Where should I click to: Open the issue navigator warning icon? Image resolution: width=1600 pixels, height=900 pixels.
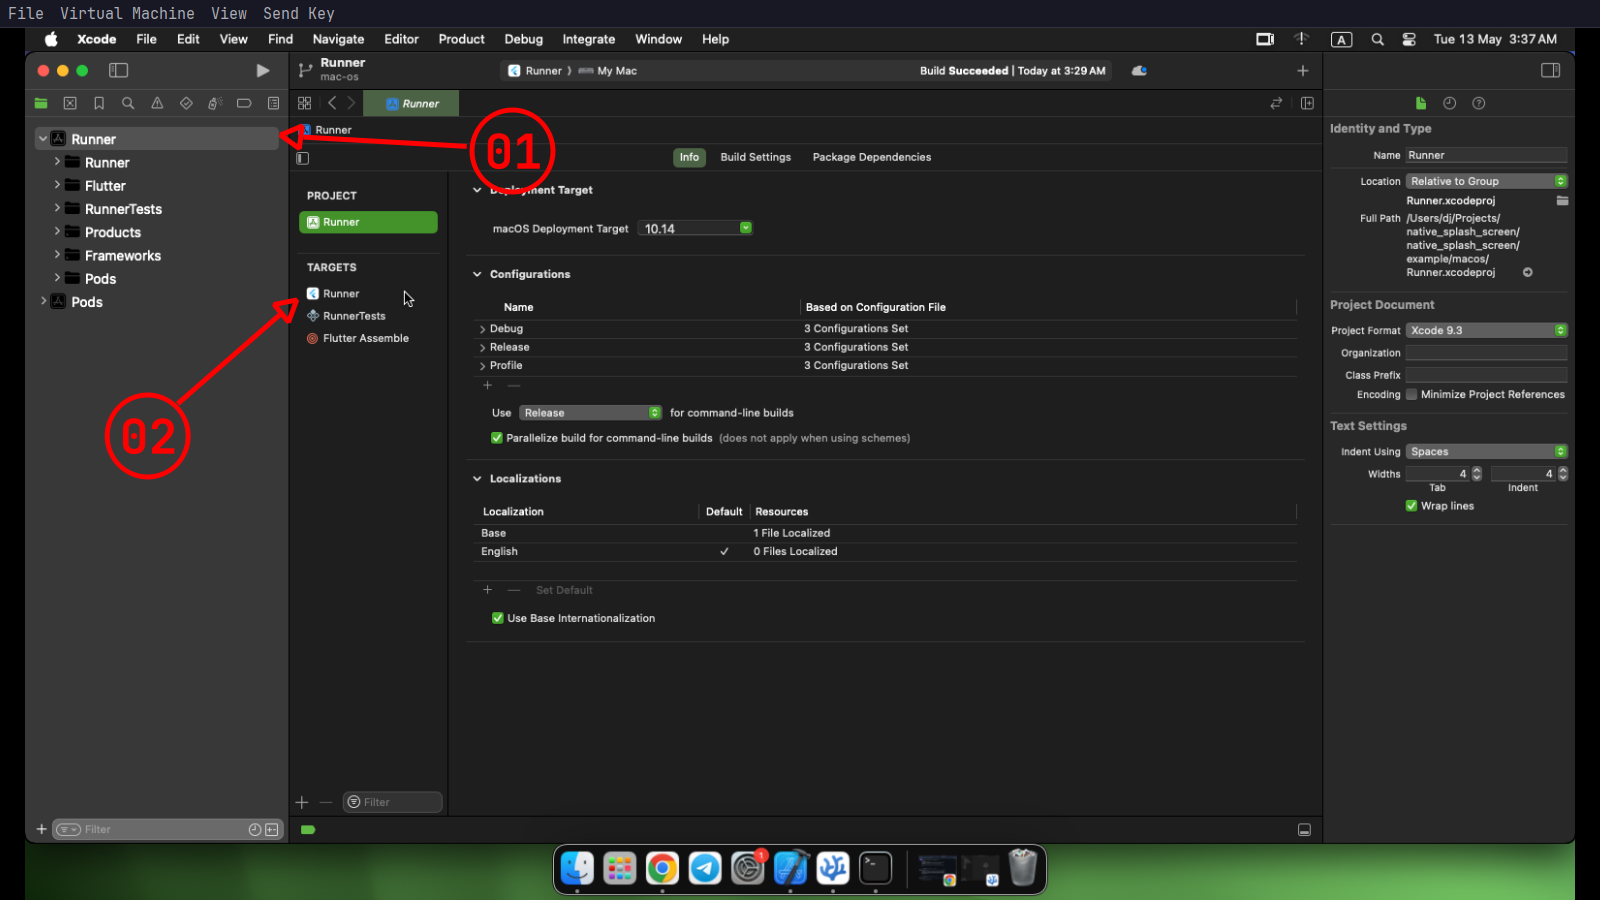[157, 103]
